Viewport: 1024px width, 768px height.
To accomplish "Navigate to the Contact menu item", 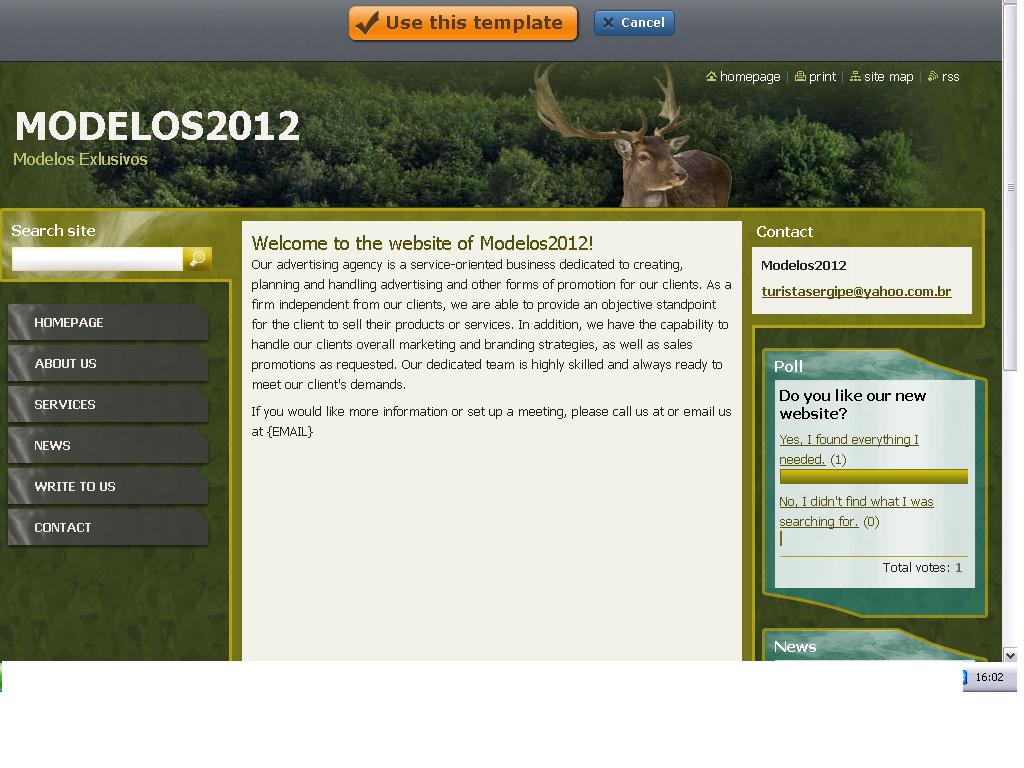I will (62, 528).
